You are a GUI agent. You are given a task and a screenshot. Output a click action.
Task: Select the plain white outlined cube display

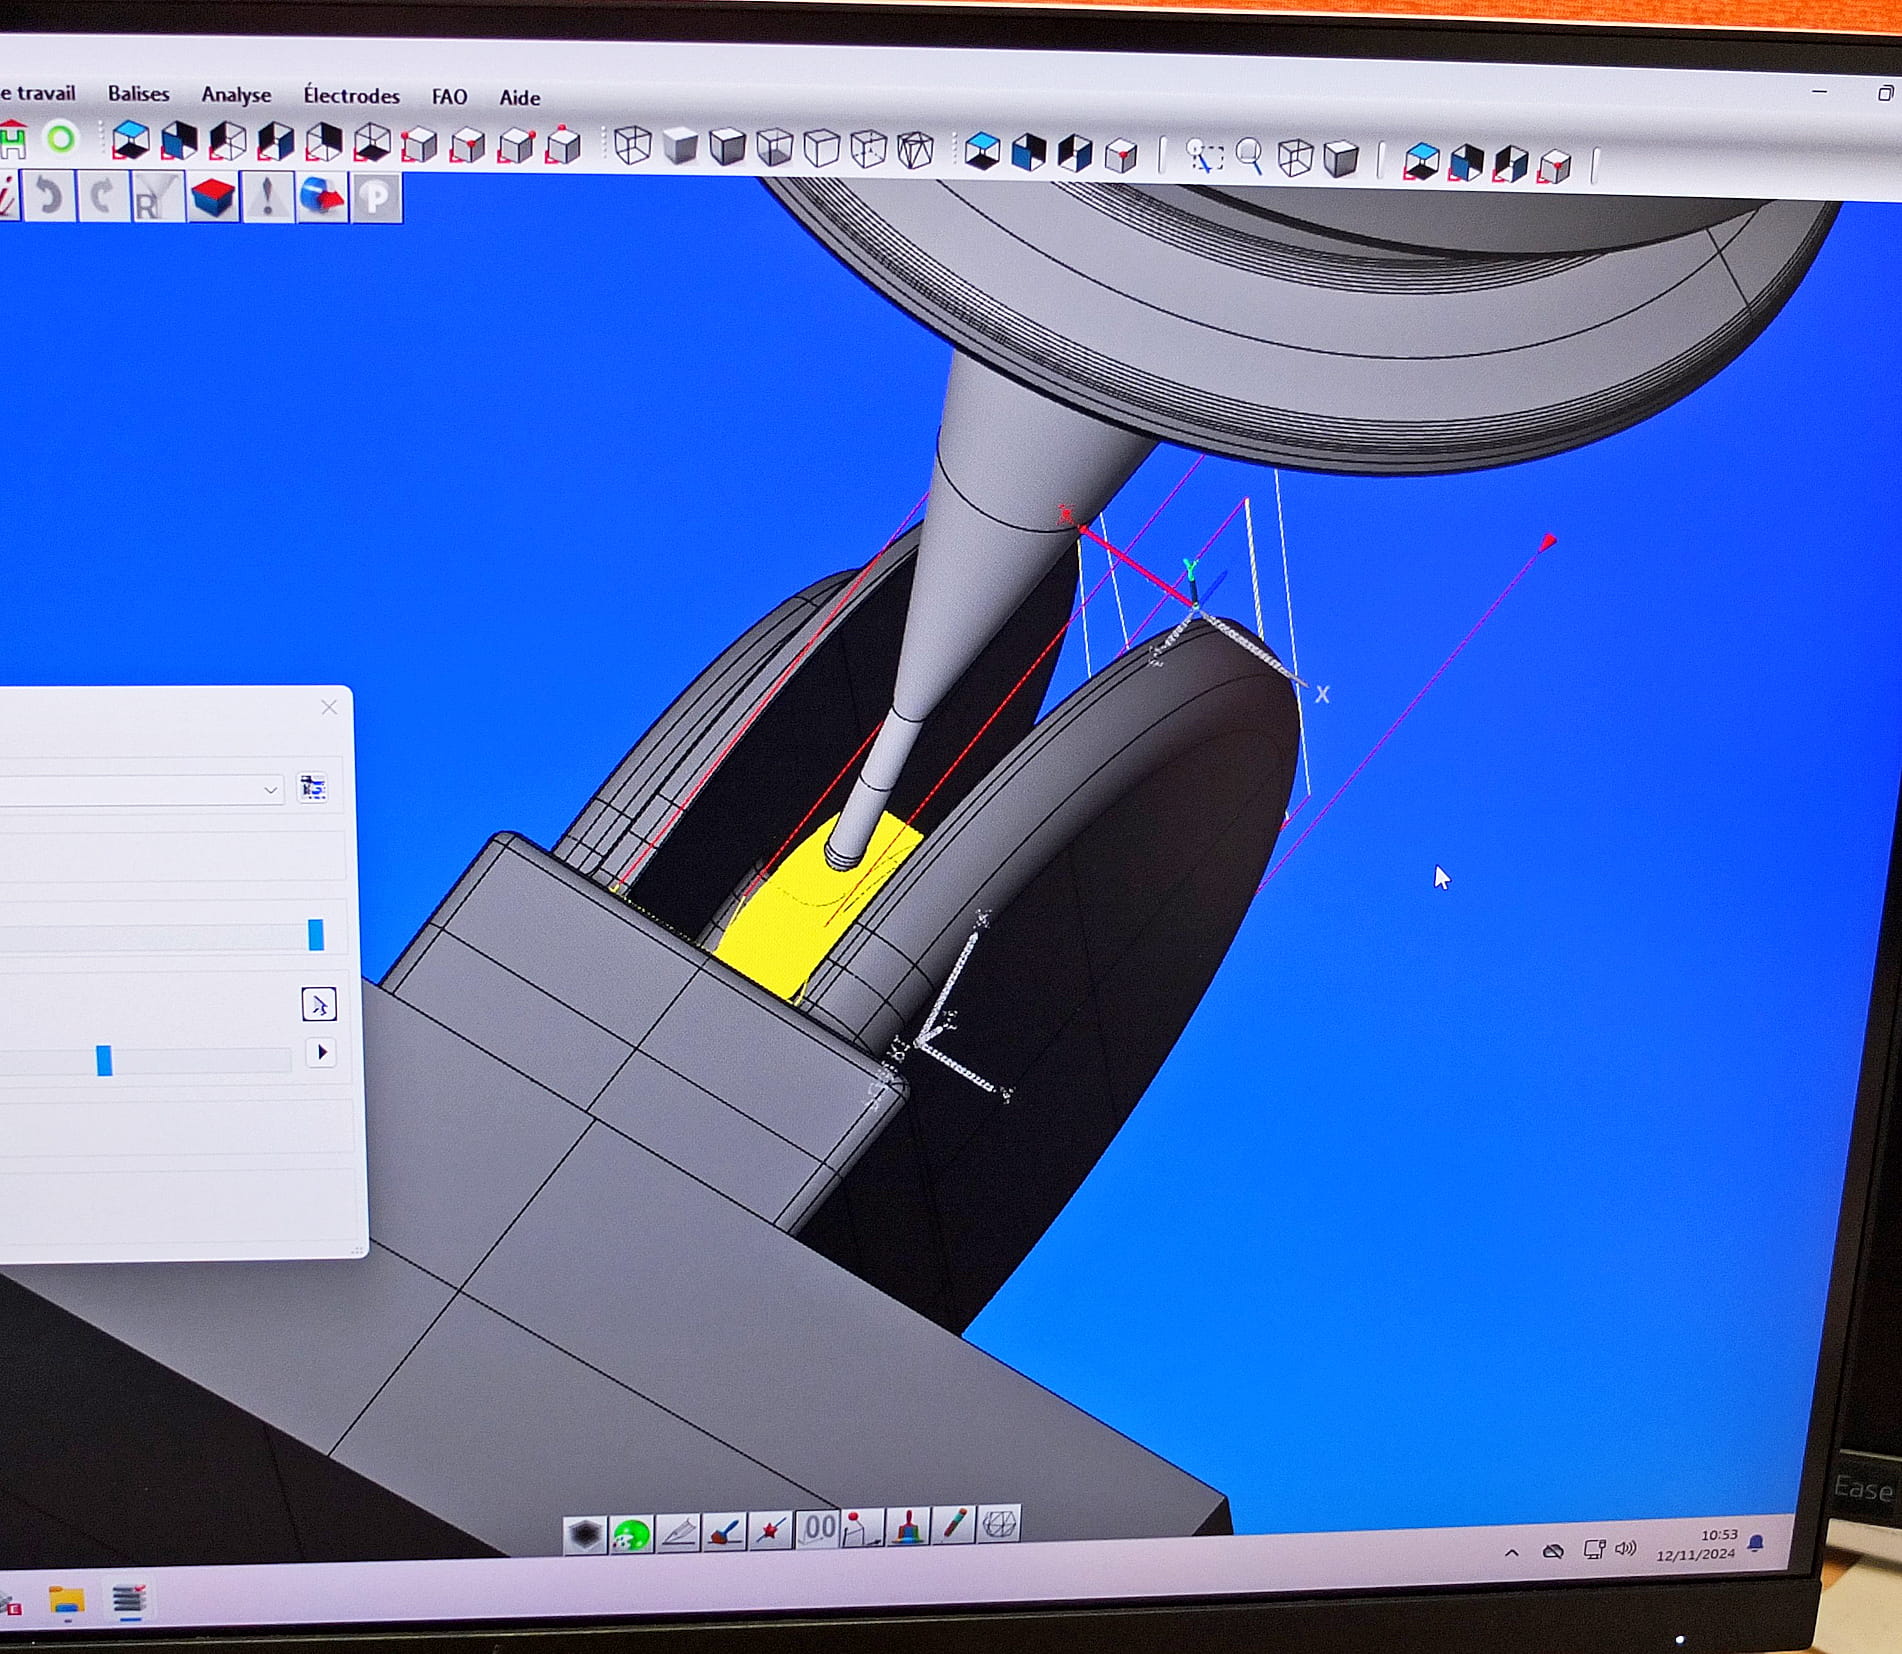click(821, 149)
